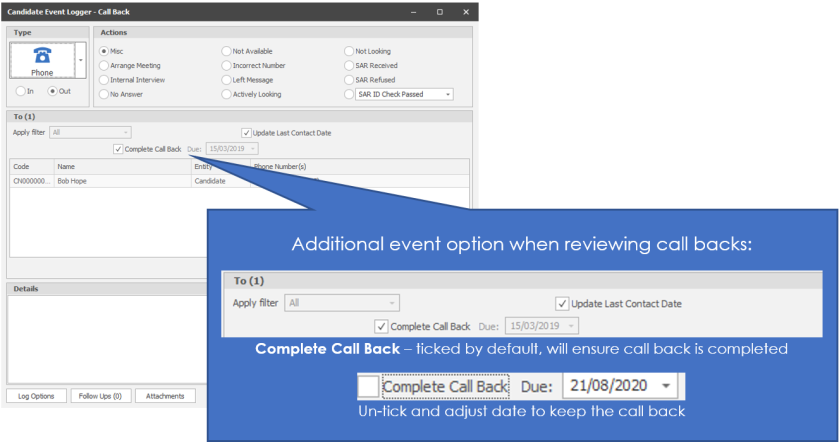The height and width of the screenshot is (442, 839).
Task: Select the Left Message action
Action: [x=226, y=79]
